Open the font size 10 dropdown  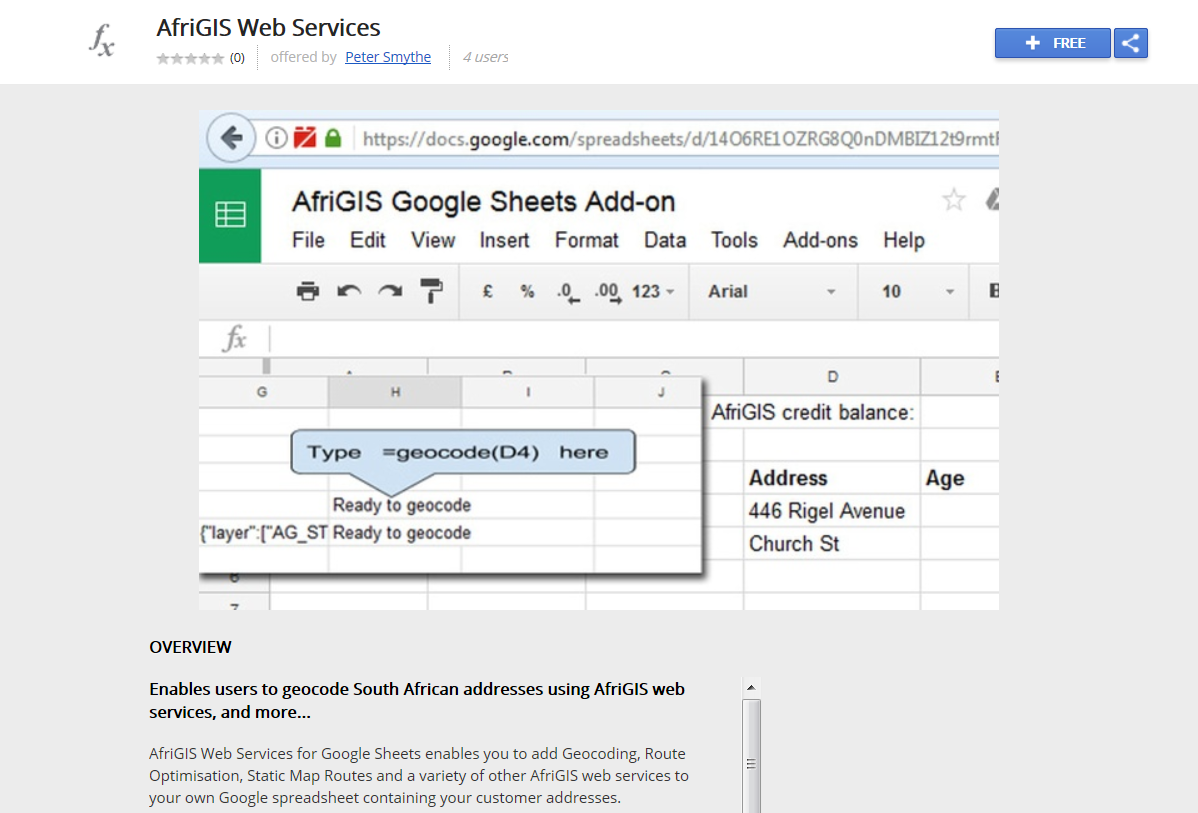pyautogui.click(x=917, y=291)
